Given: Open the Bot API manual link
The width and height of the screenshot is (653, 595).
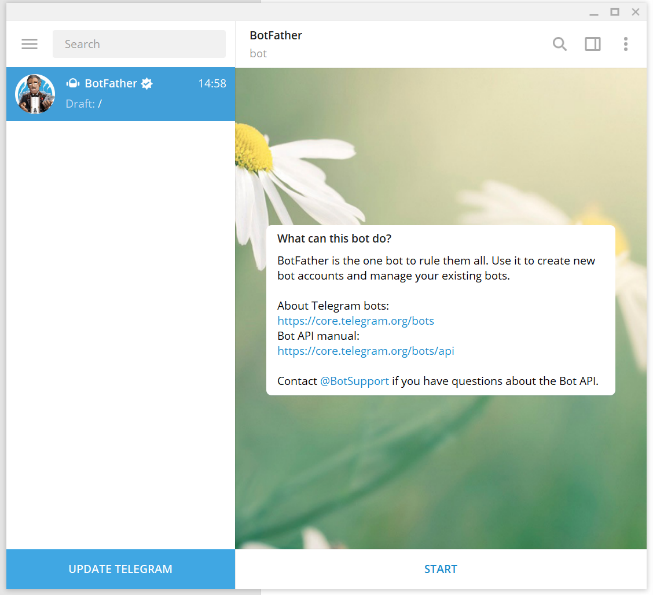Looking at the screenshot, I should (x=366, y=351).
